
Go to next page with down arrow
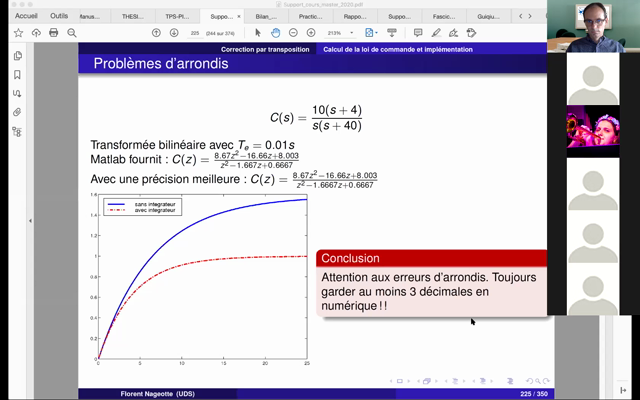[x=173, y=33]
